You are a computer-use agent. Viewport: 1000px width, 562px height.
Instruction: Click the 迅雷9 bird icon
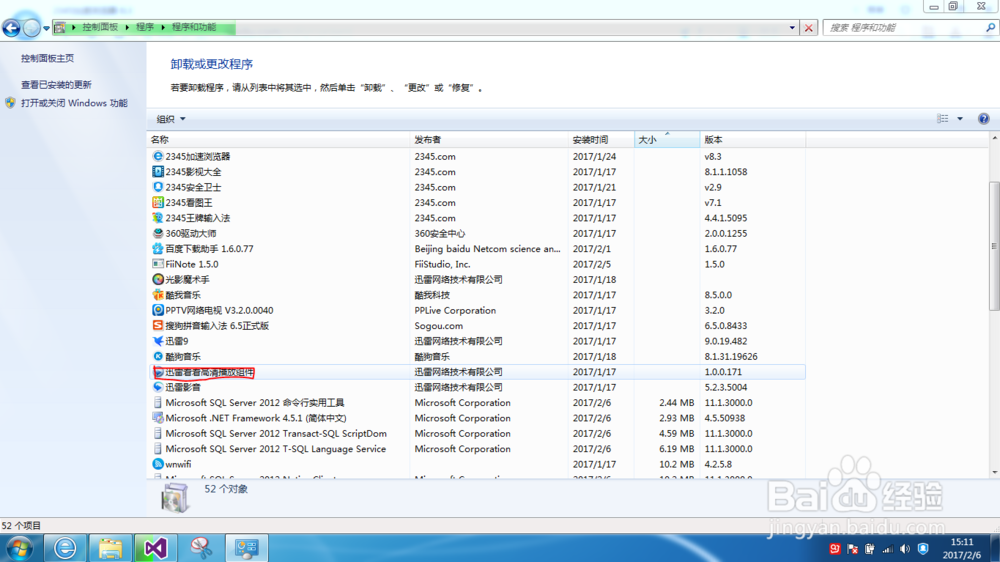point(158,341)
